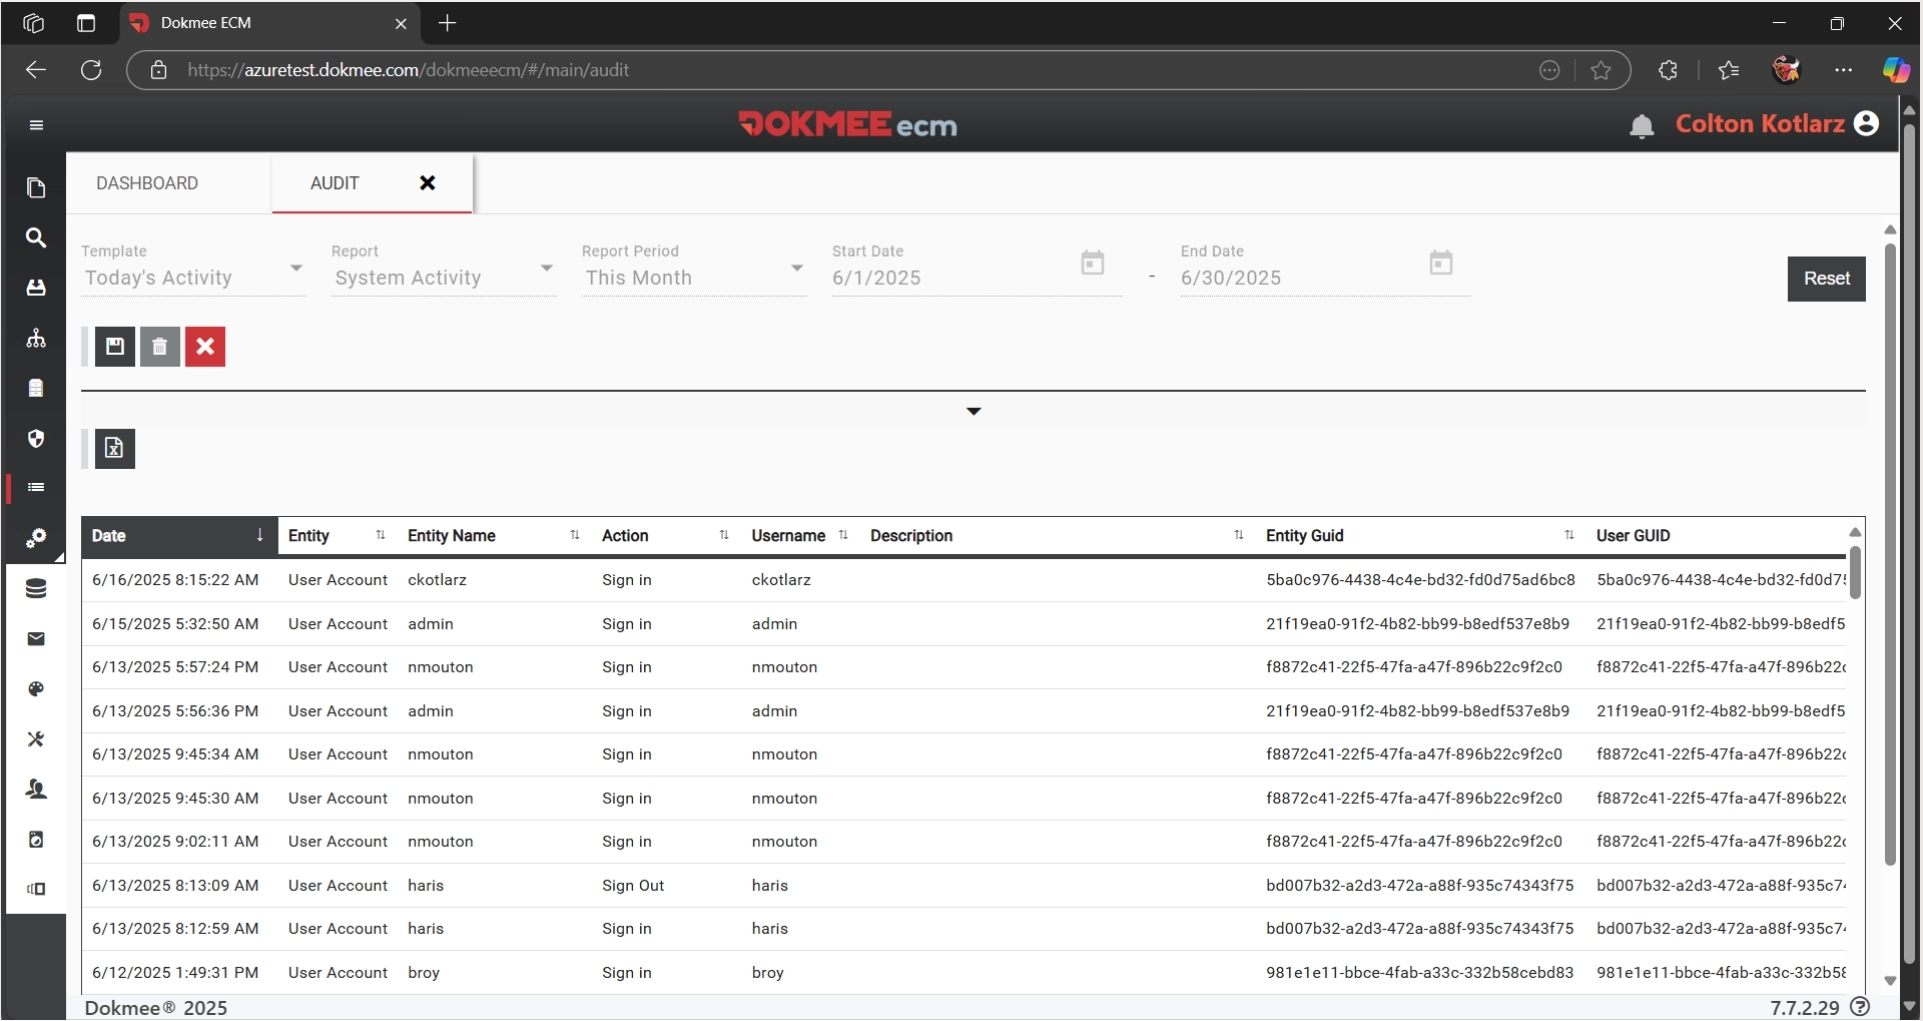The width and height of the screenshot is (1923, 1021).
Task: Open the bottom icon in the sidebar
Action: point(36,889)
